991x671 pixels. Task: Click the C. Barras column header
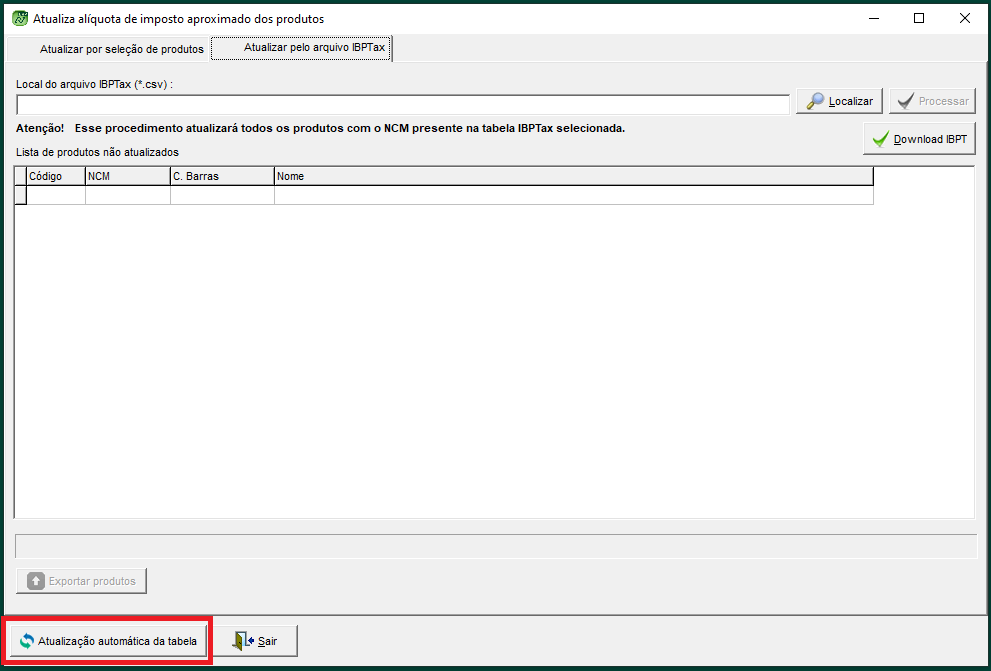coord(221,176)
